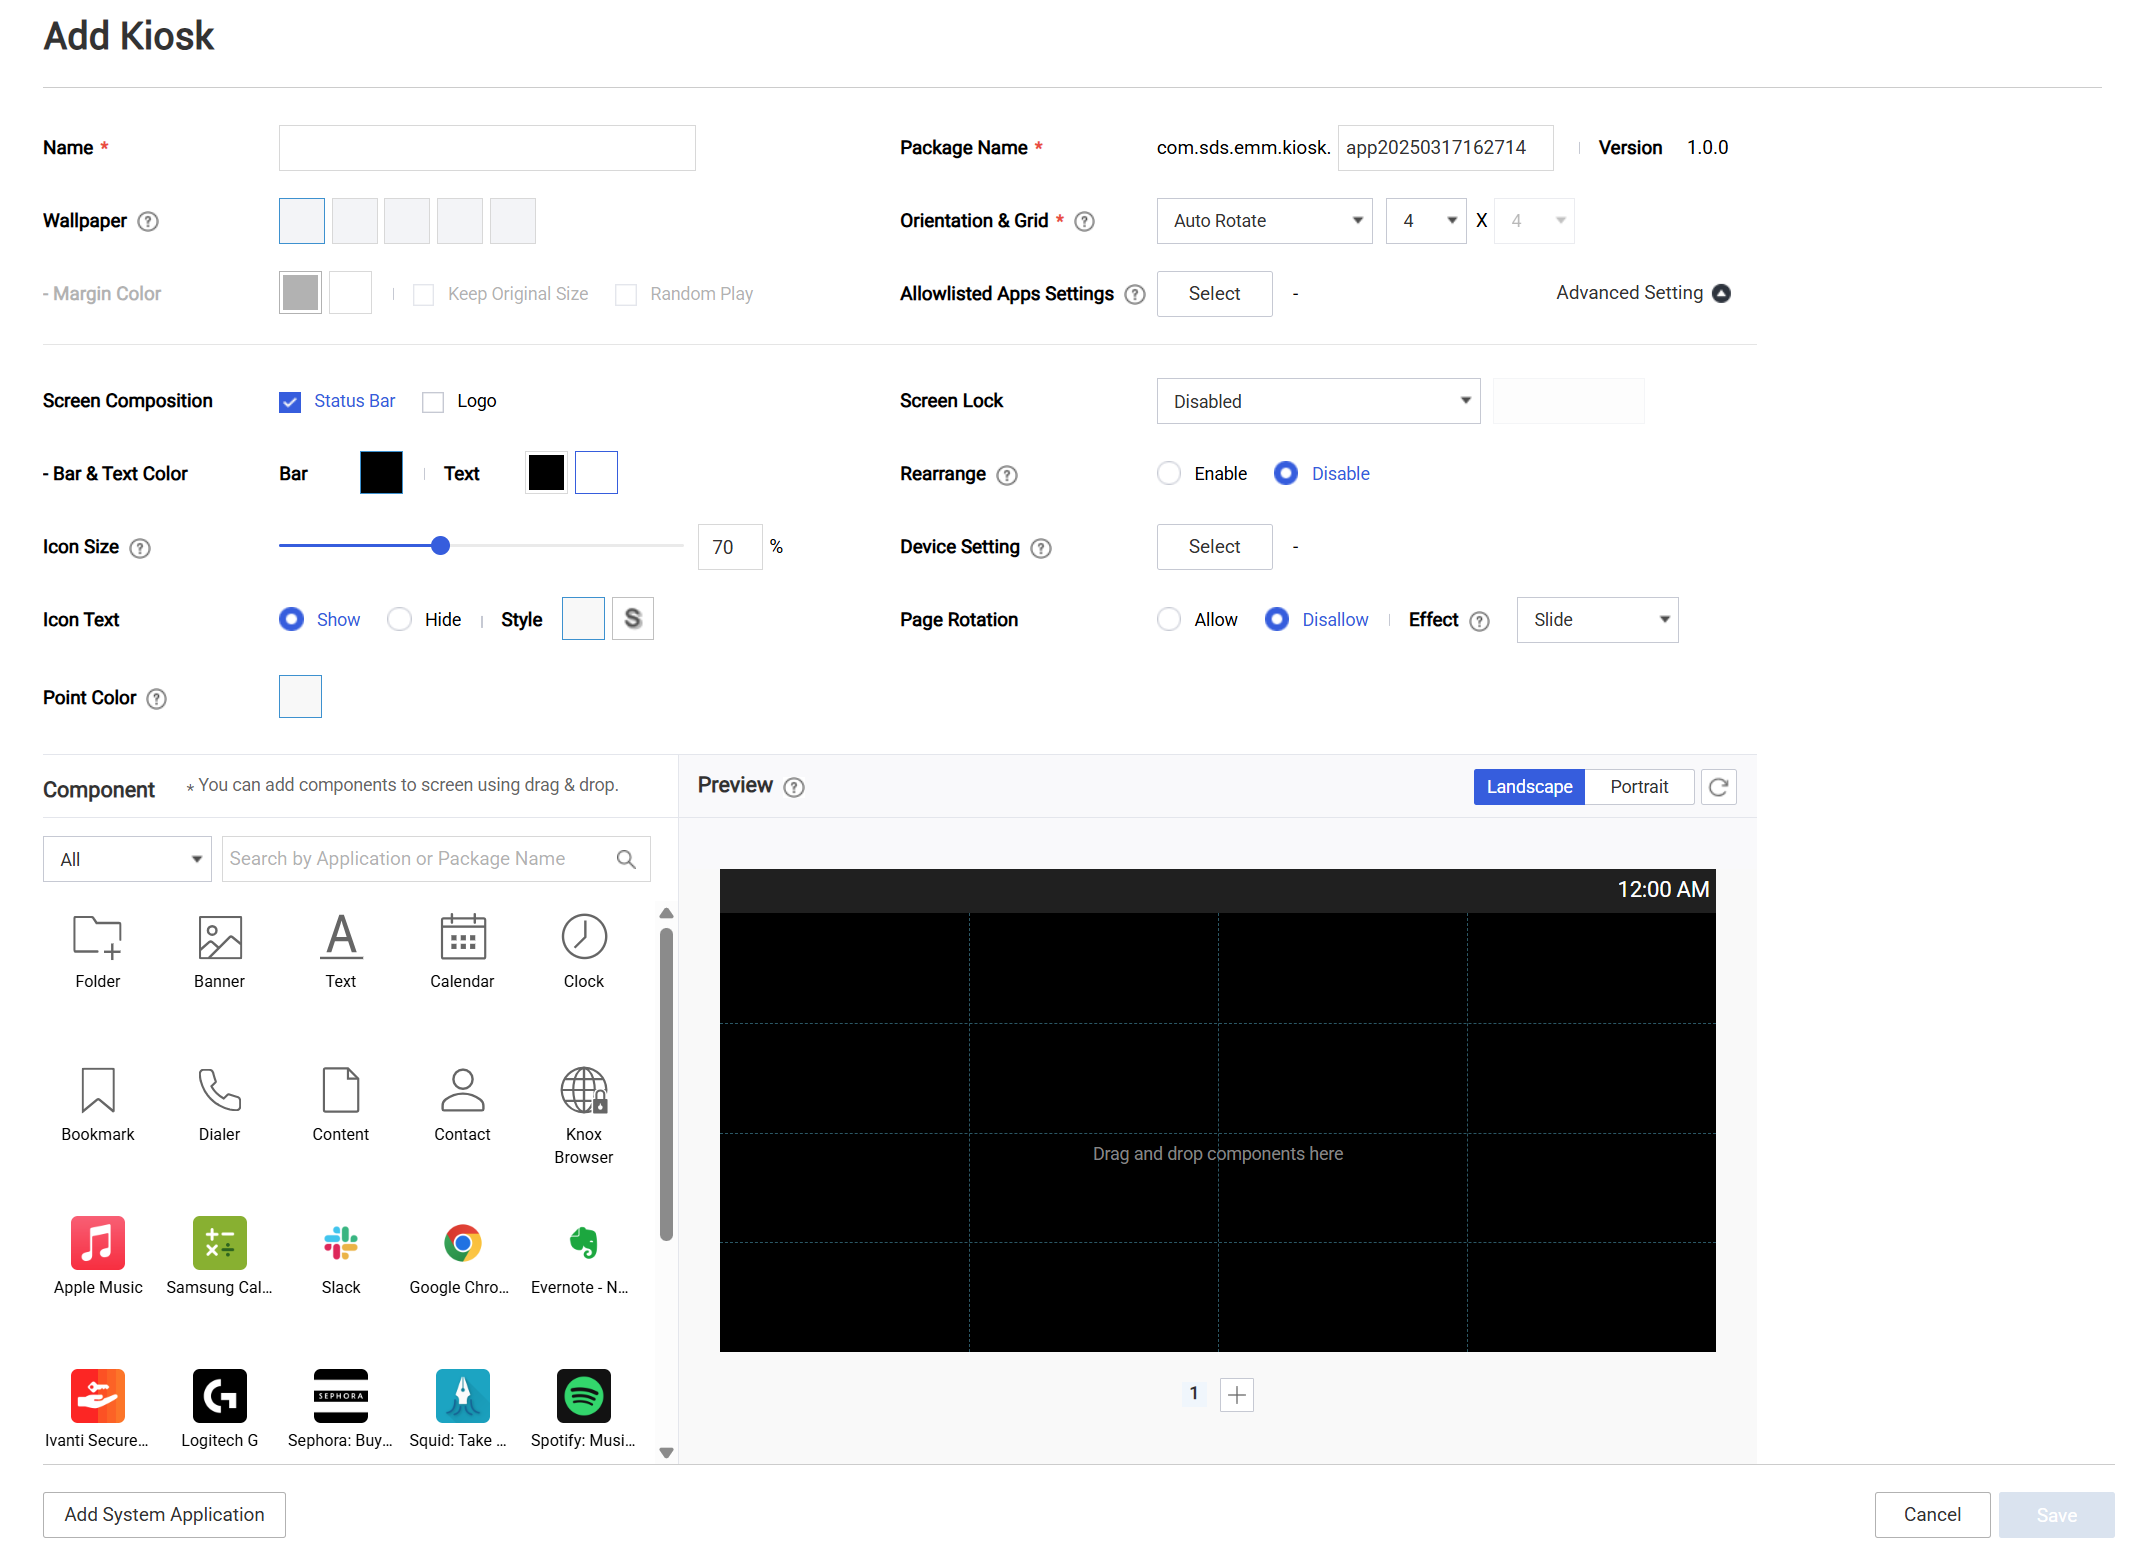Uncheck the Status Bar checkbox

tap(290, 401)
